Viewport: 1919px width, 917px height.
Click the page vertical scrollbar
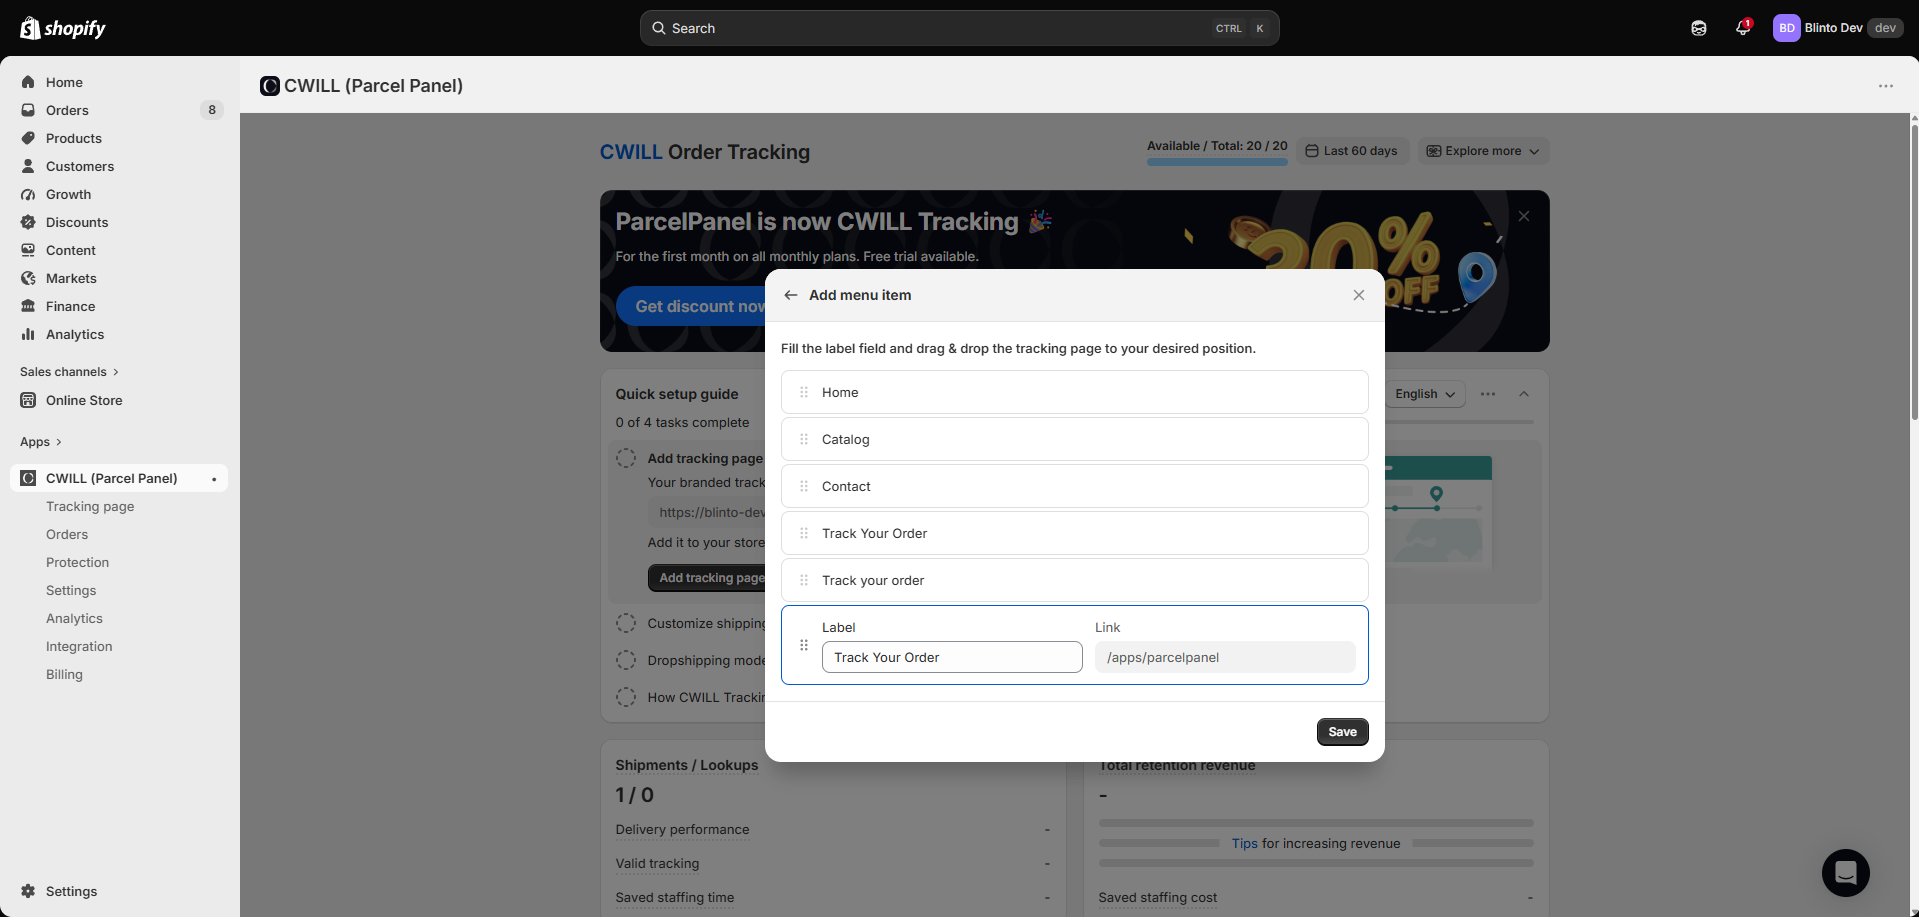click(x=1914, y=270)
